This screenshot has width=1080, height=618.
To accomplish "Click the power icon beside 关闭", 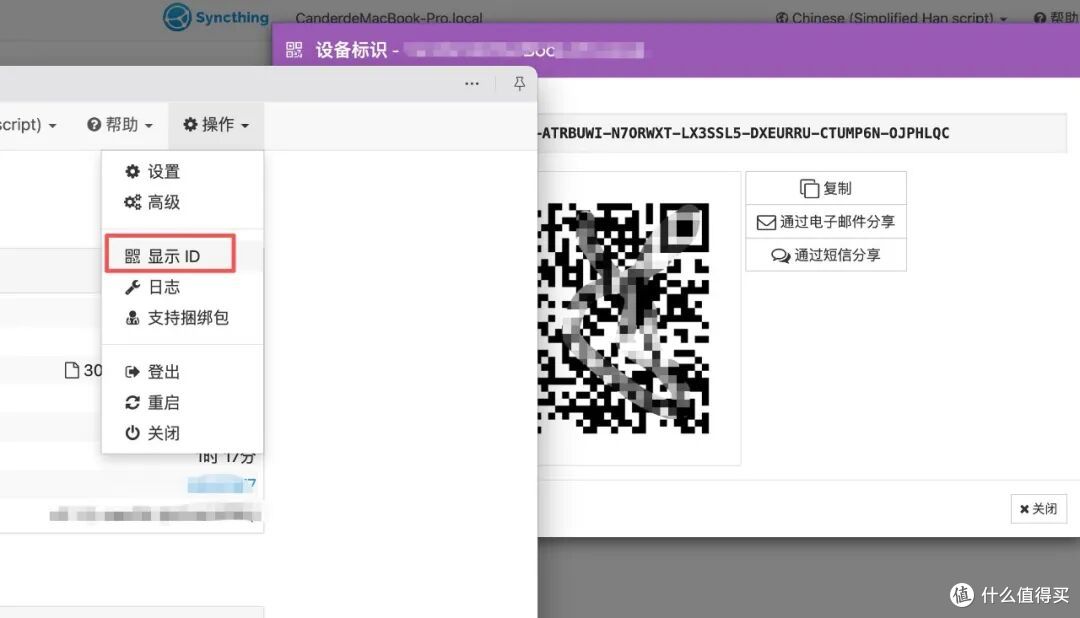I will [x=132, y=433].
